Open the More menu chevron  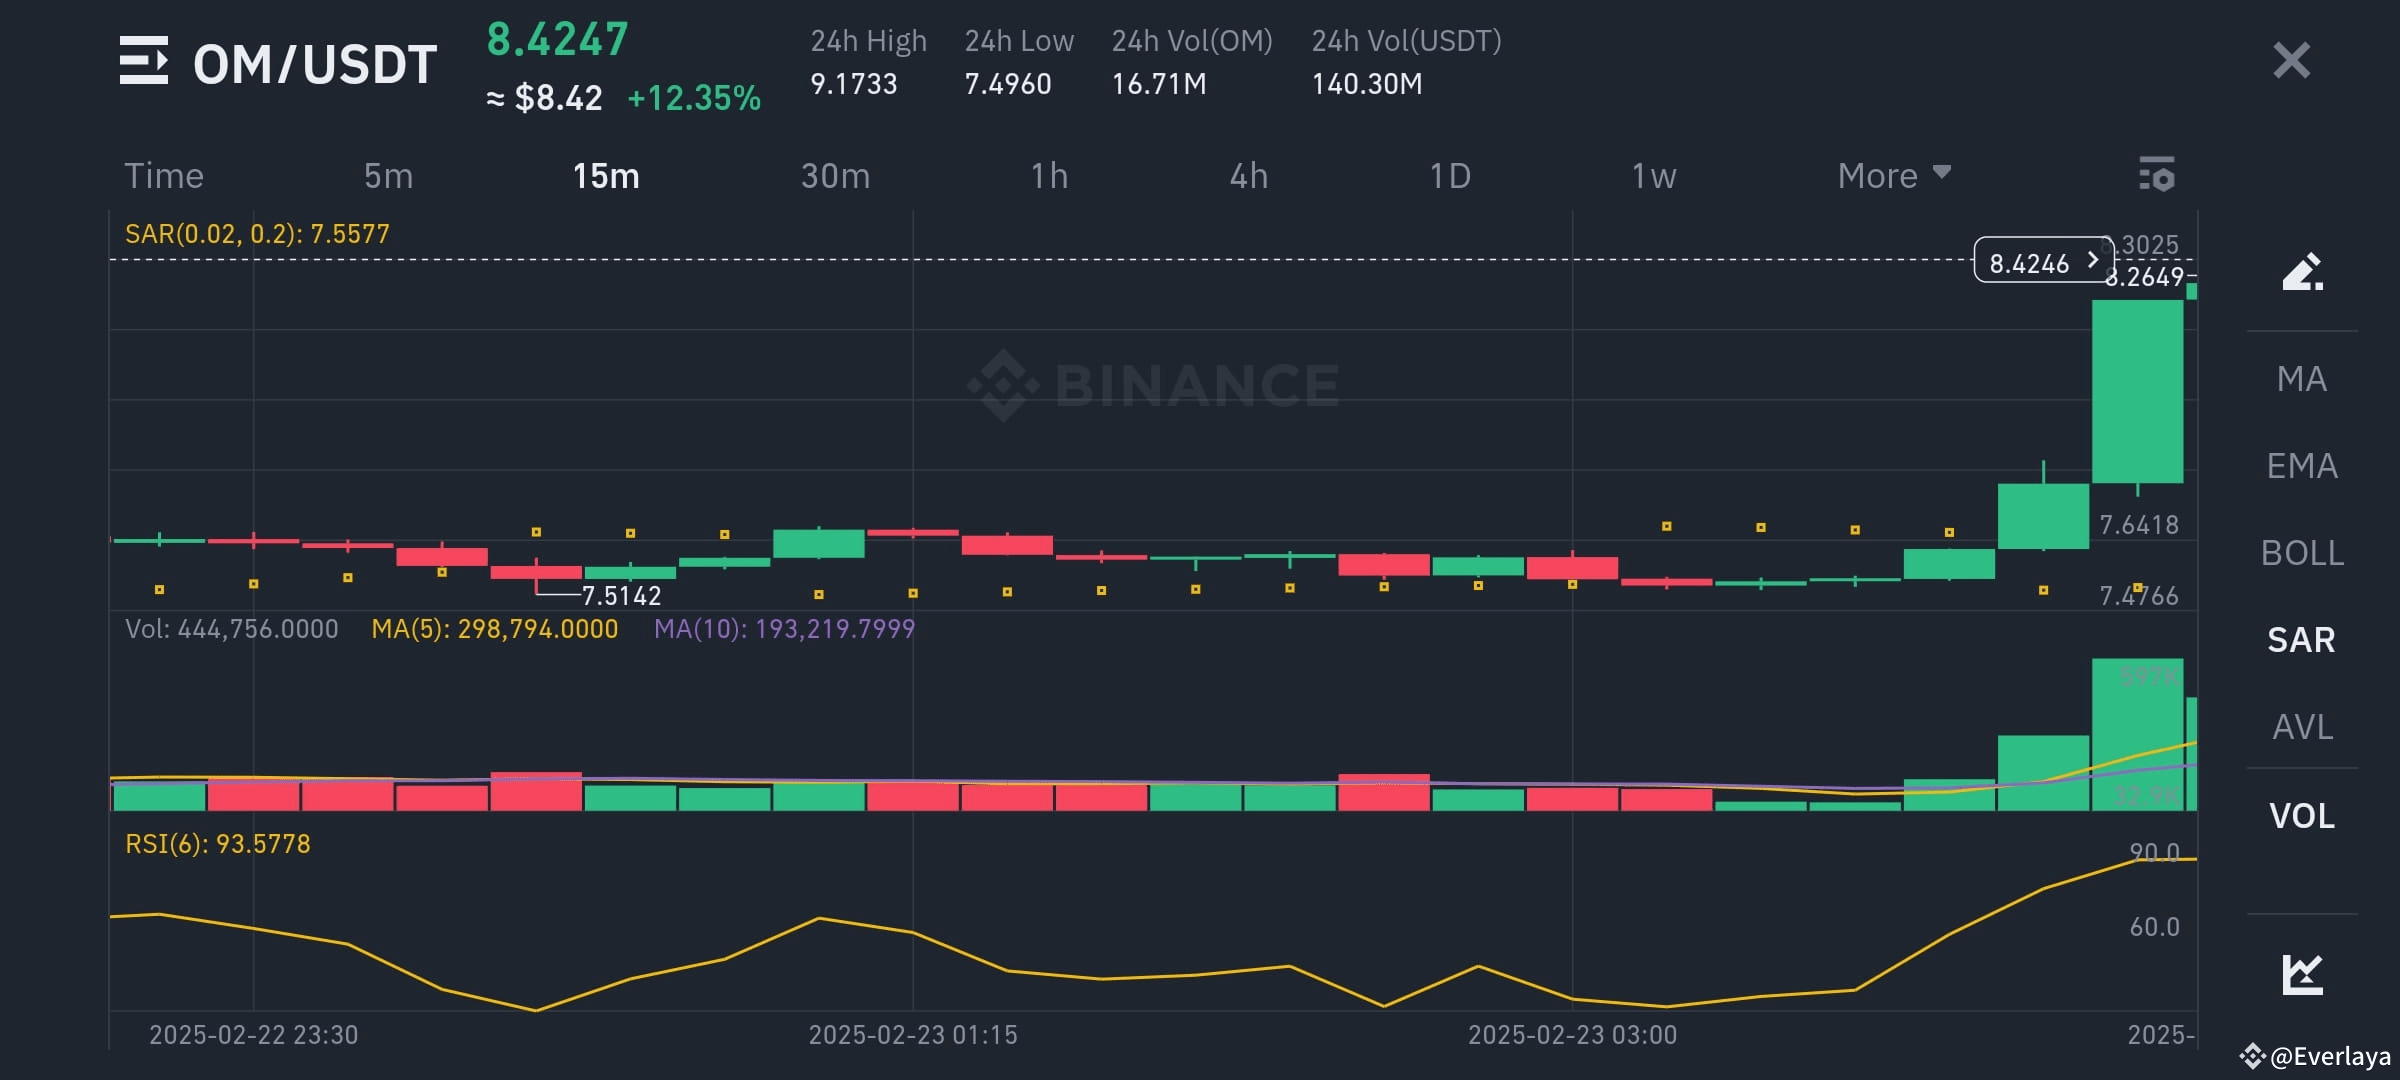(x=1941, y=173)
